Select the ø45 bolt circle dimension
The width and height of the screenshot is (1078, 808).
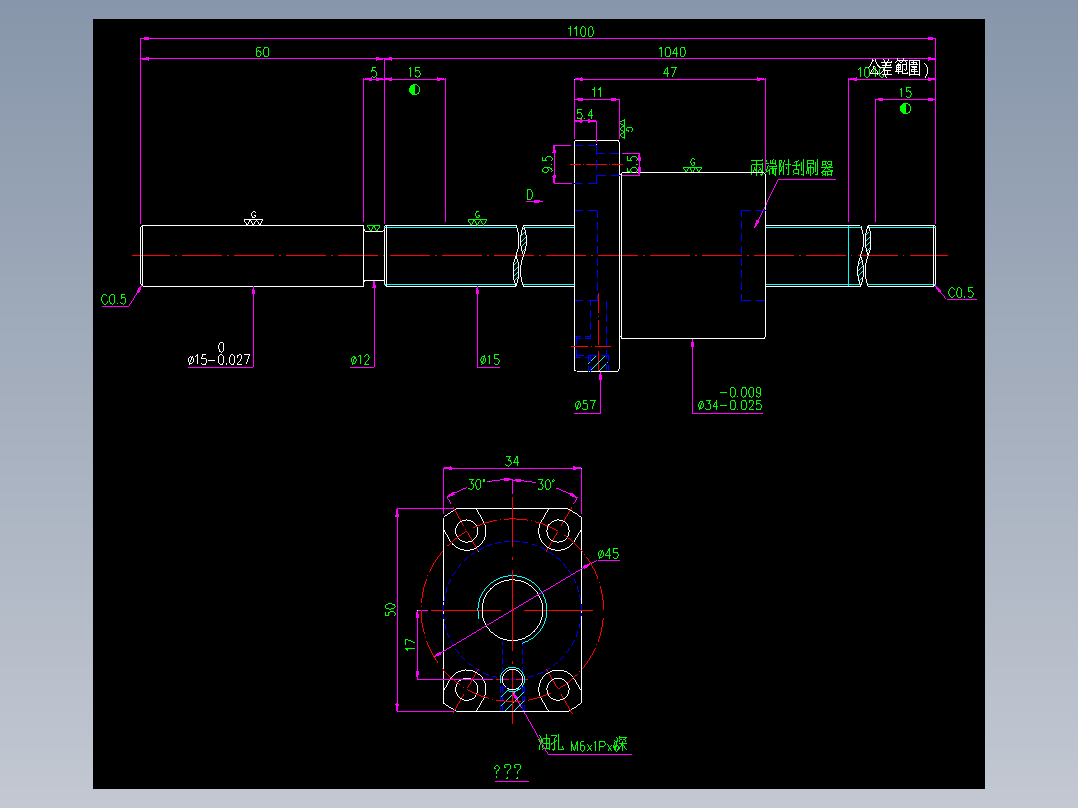(610, 552)
